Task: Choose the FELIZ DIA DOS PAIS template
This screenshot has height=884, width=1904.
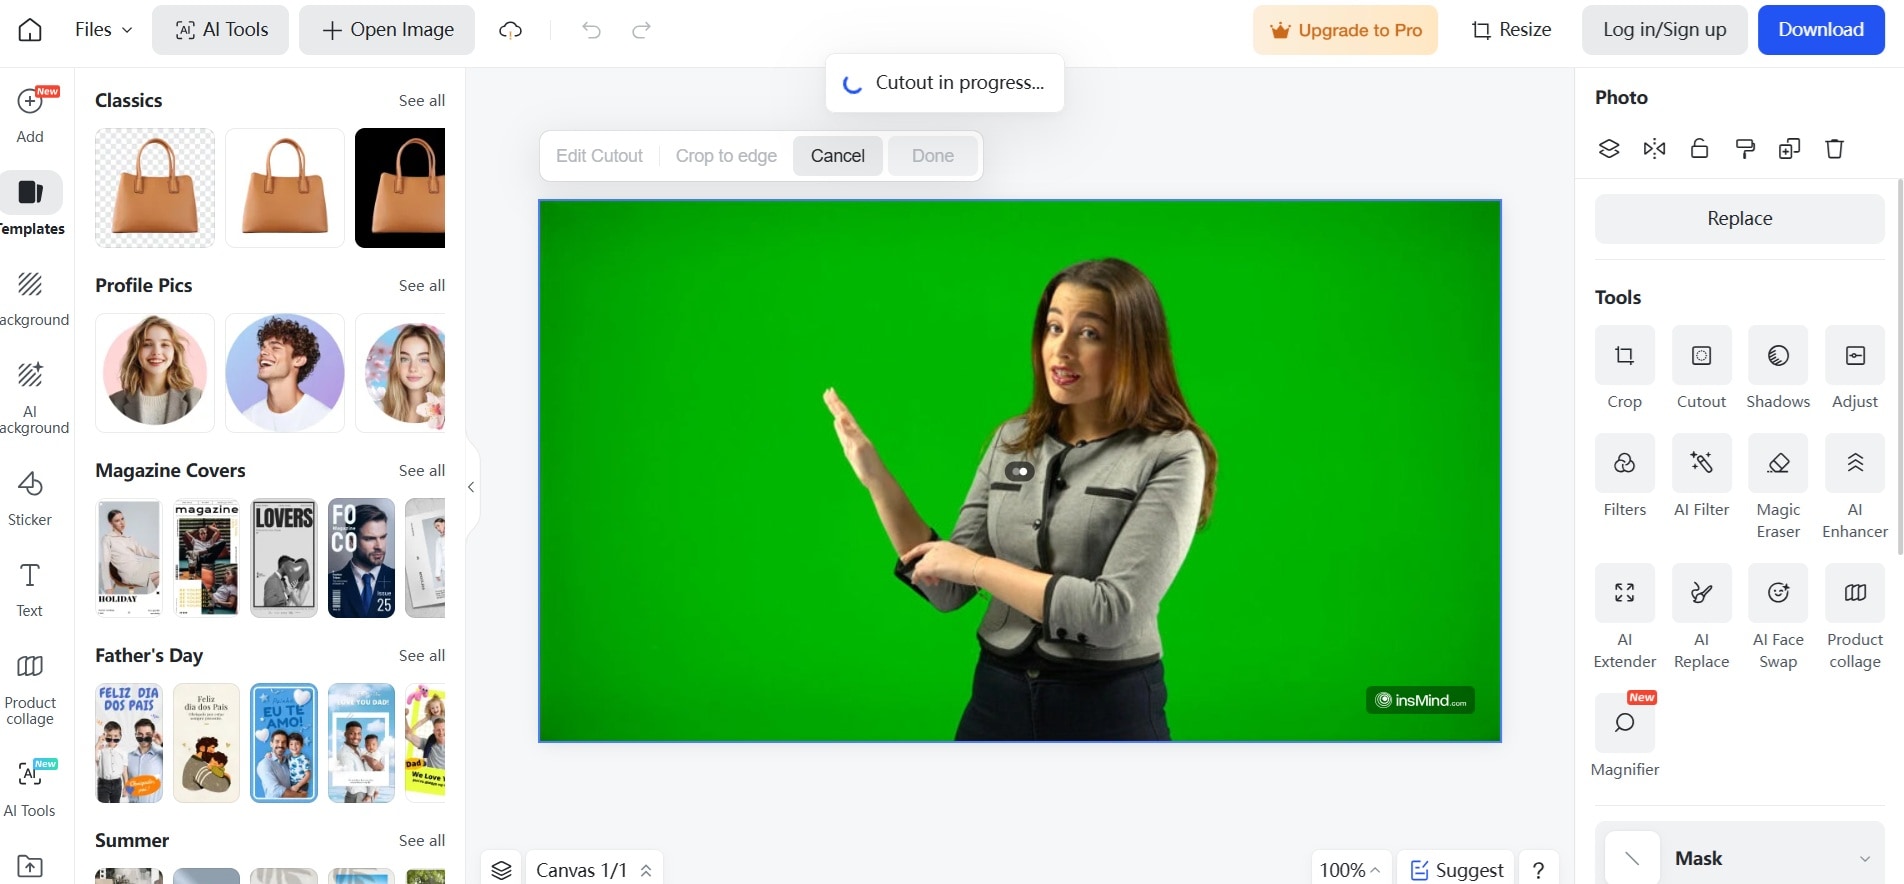Action: 129,743
